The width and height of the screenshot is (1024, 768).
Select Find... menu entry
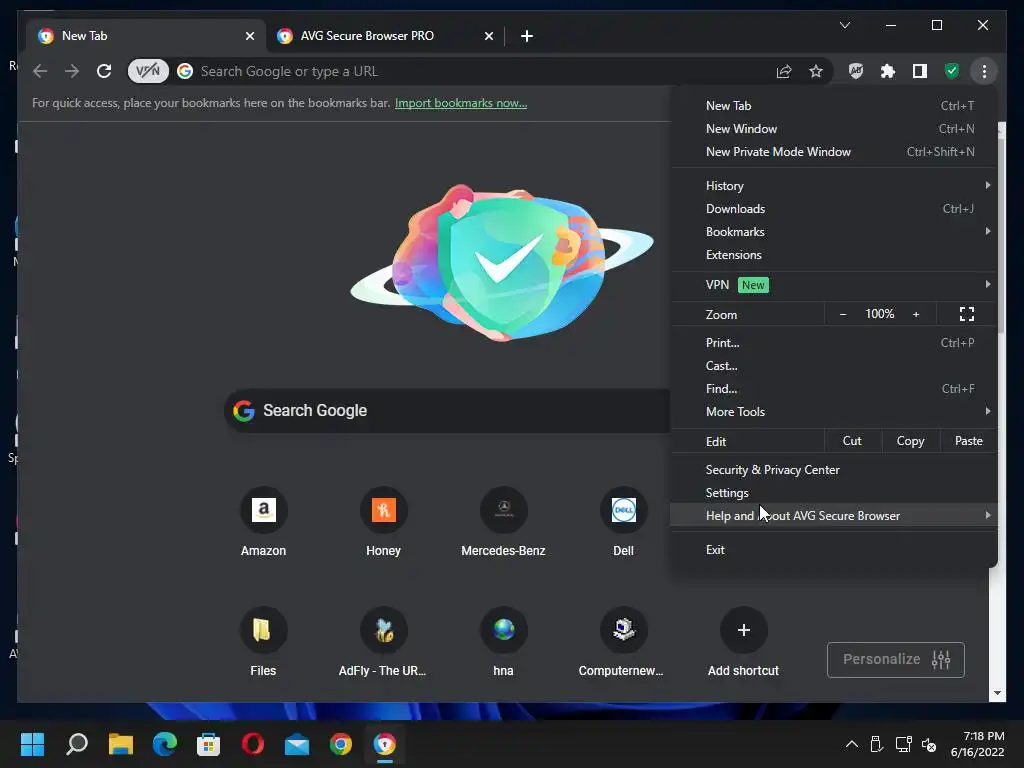coord(834,389)
